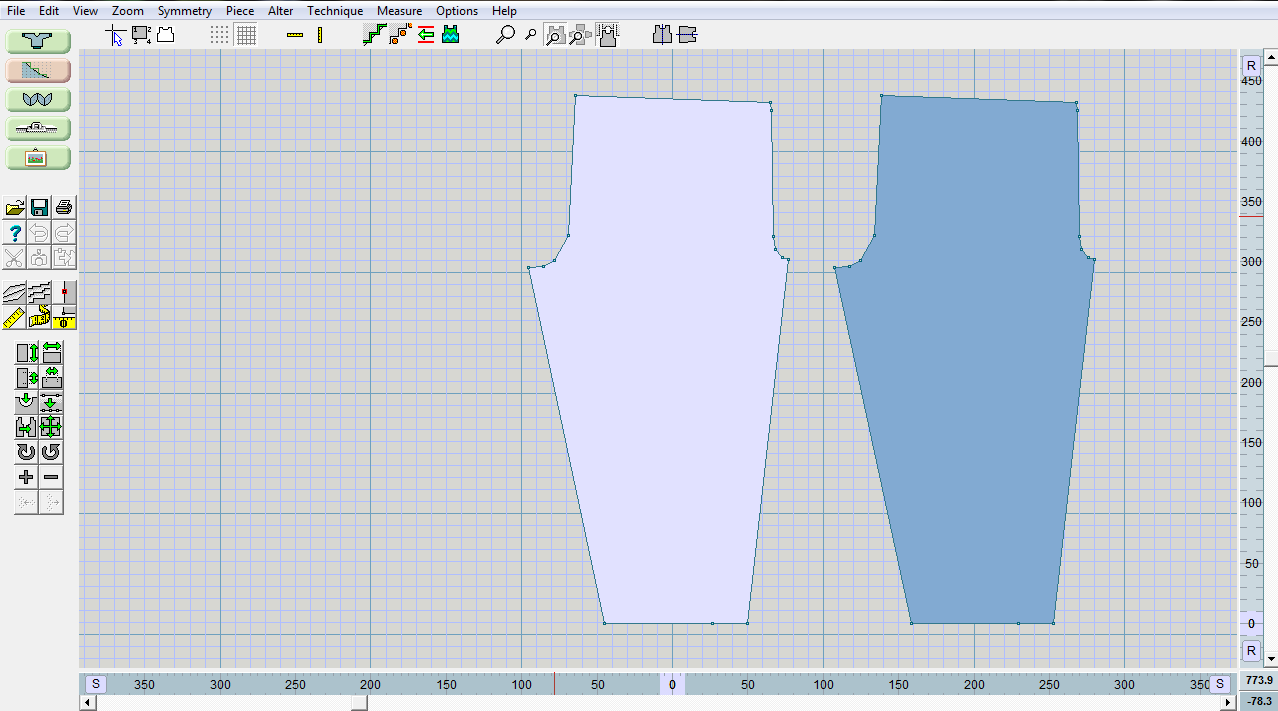
Task: Select the garment outline shape icon
Action: [166, 35]
